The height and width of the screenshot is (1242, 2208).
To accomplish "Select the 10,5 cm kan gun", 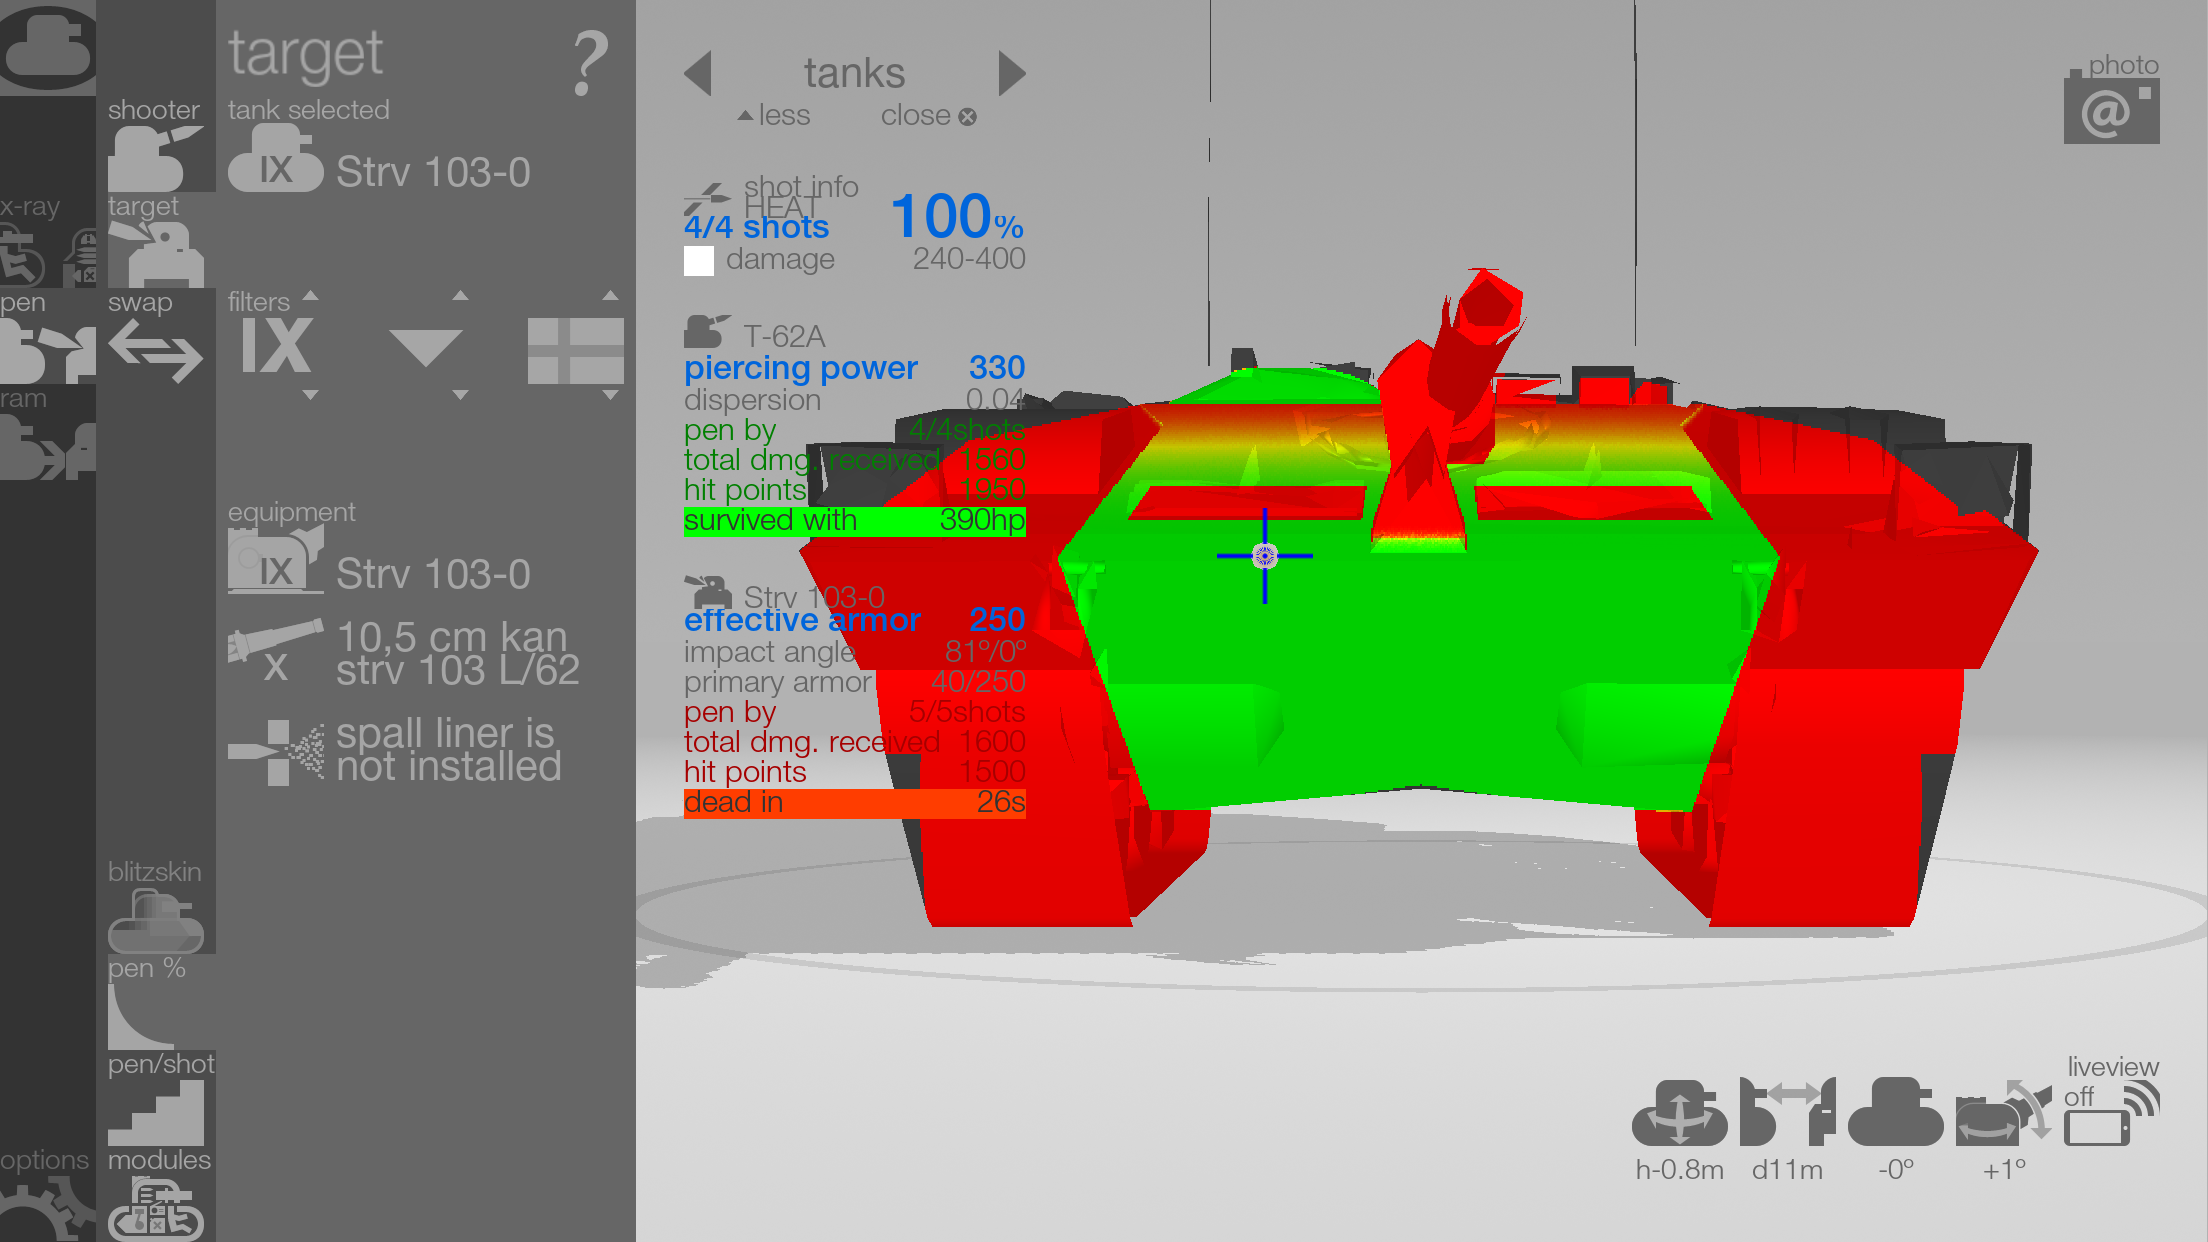I will (x=404, y=653).
